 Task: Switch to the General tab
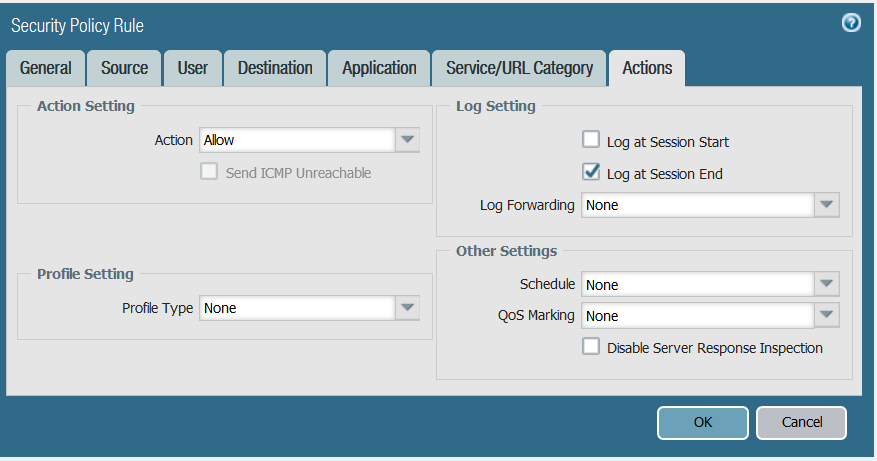tap(46, 68)
